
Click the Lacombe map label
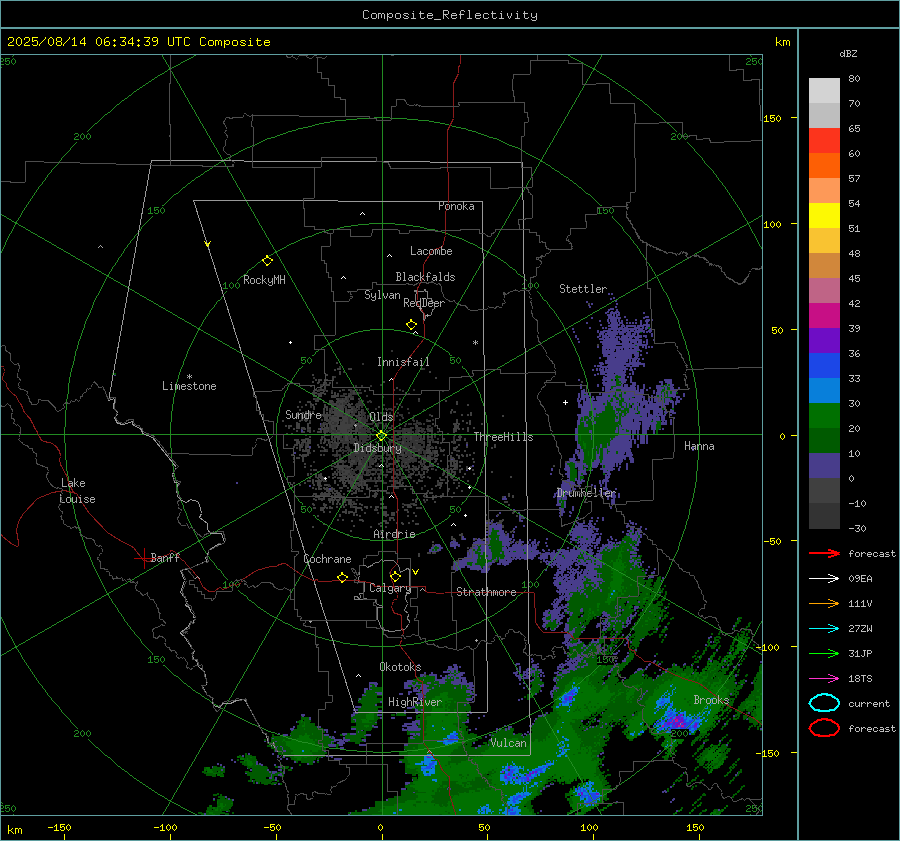click(x=431, y=251)
